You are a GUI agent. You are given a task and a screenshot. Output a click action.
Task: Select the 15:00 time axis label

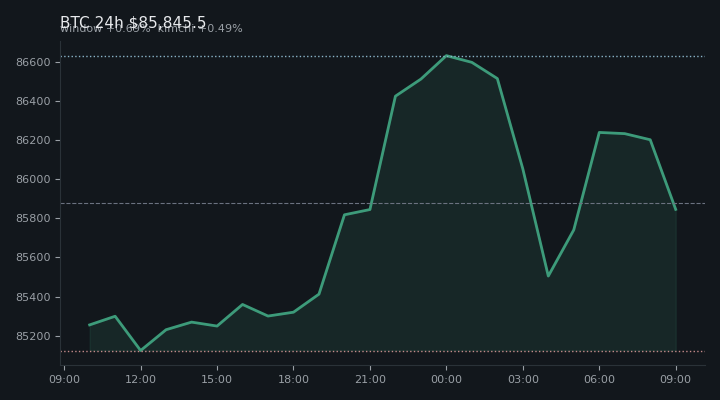[x=217, y=379]
